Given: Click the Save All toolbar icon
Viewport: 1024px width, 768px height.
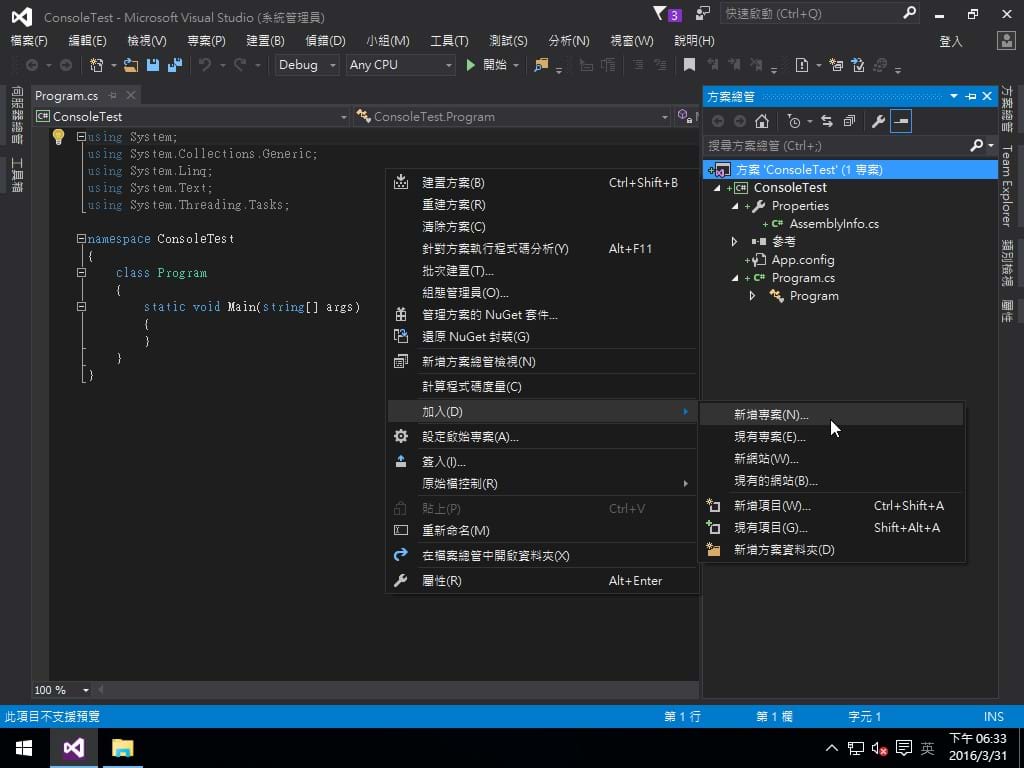Looking at the screenshot, I should click(x=175, y=65).
